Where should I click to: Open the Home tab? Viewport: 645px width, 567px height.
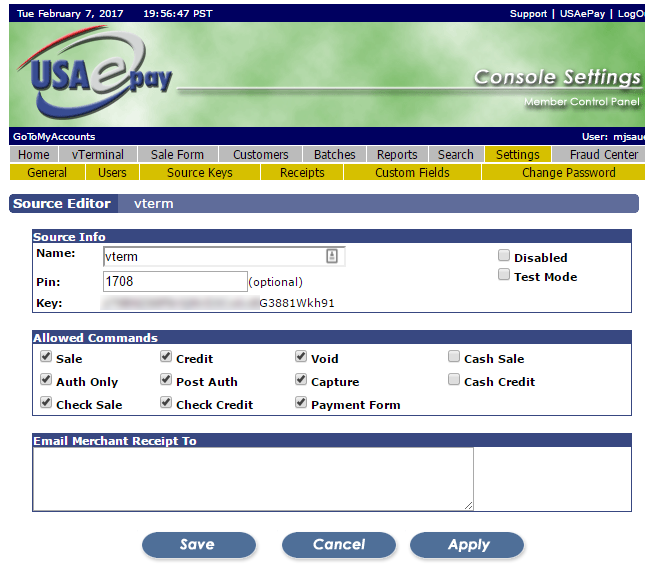click(34, 155)
